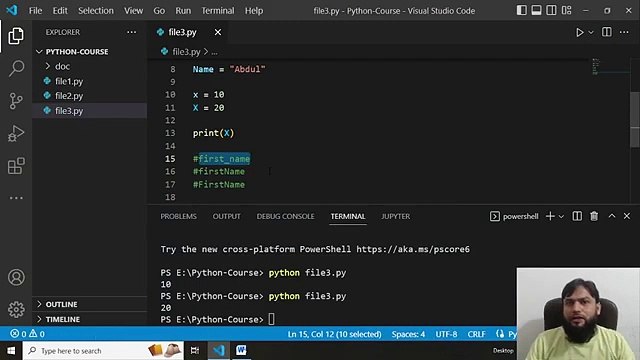Image resolution: width=640 pixels, height=360 pixels.
Task: Switch to the PROBLEMS tab
Action: coord(178,216)
